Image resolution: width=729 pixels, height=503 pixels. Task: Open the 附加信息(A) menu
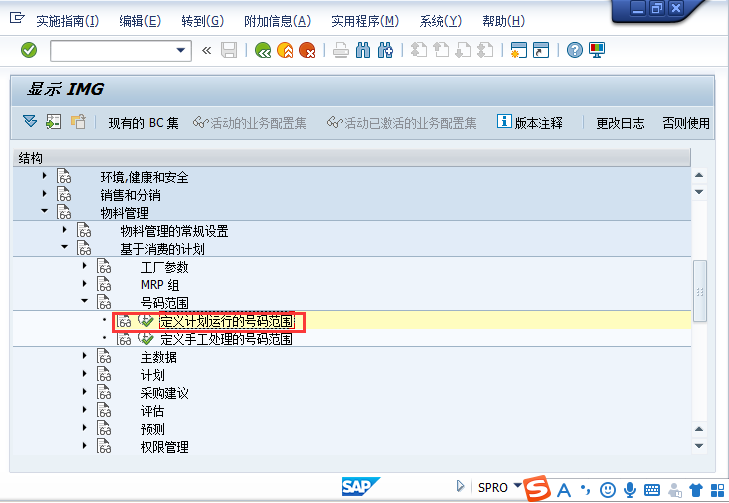(x=278, y=21)
